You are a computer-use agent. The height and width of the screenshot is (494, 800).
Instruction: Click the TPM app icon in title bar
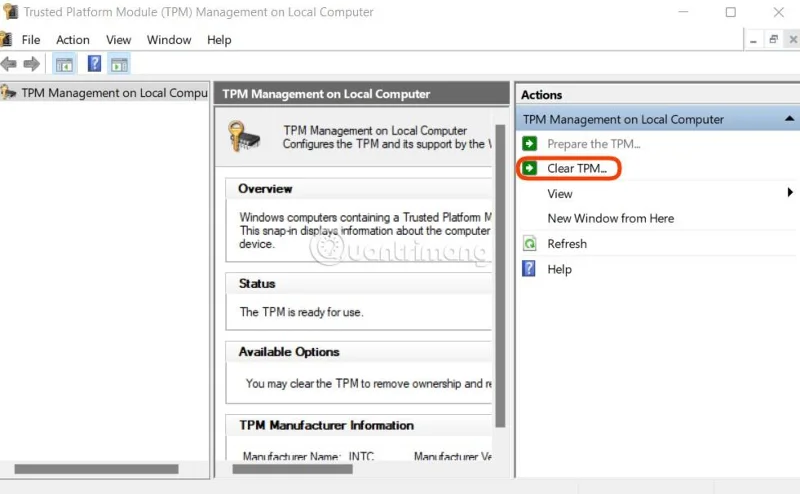point(11,11)
